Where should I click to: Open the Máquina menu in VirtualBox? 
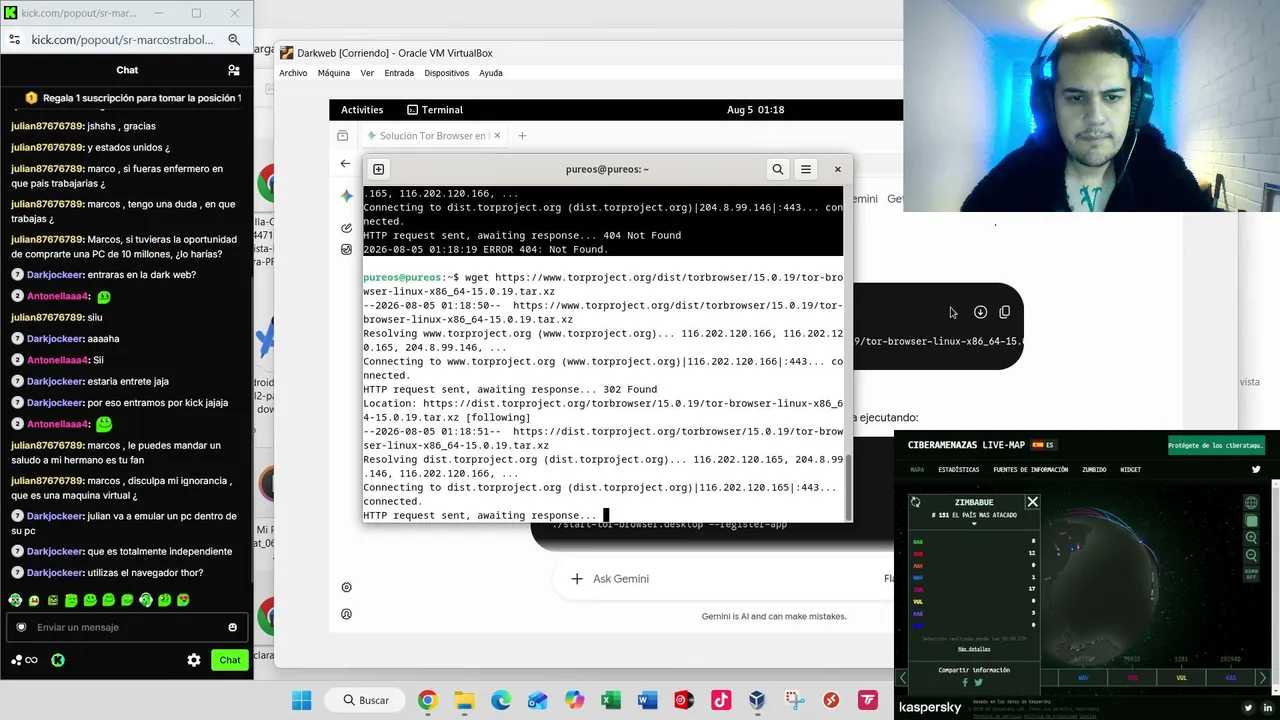334,73
